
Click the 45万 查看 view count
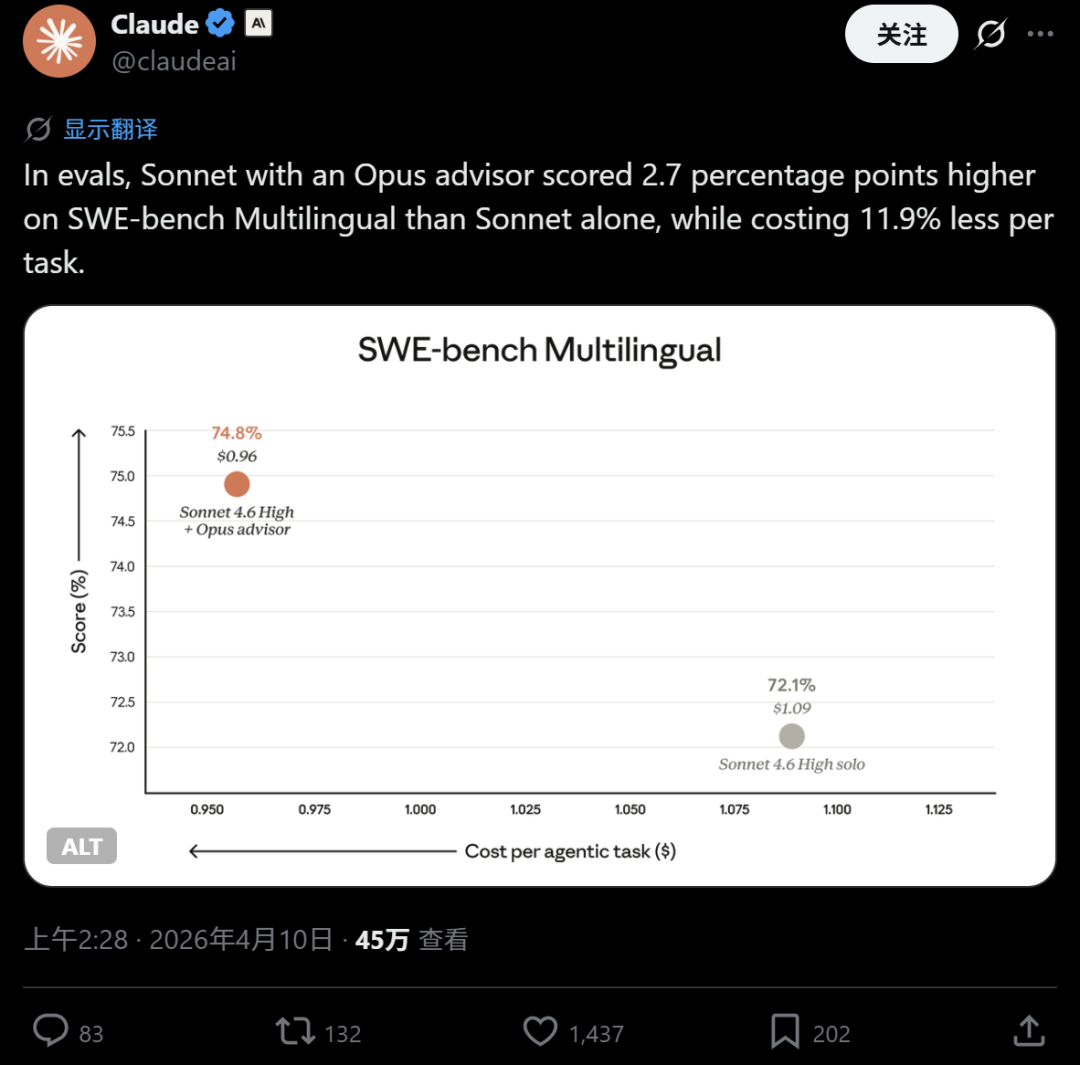[x=412, y=939]
